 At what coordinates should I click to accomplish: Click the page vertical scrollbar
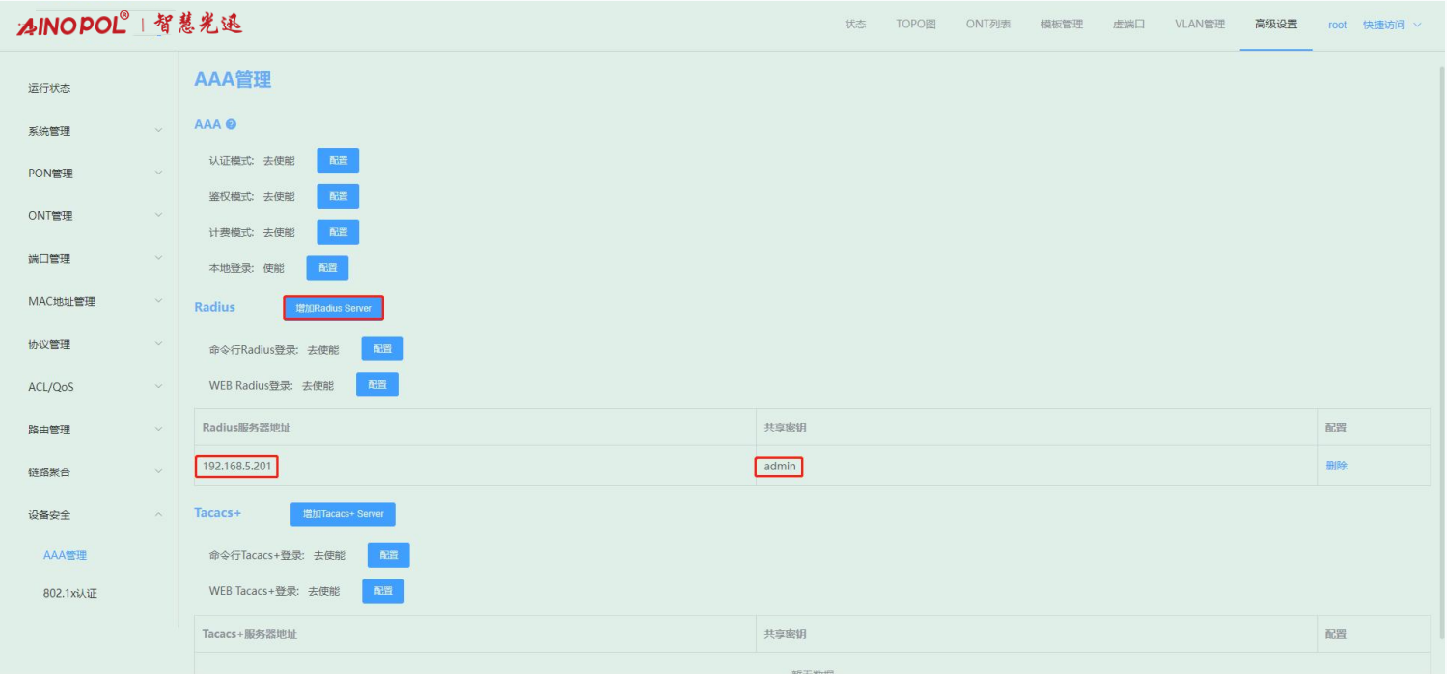click(x=1441, y=350)
